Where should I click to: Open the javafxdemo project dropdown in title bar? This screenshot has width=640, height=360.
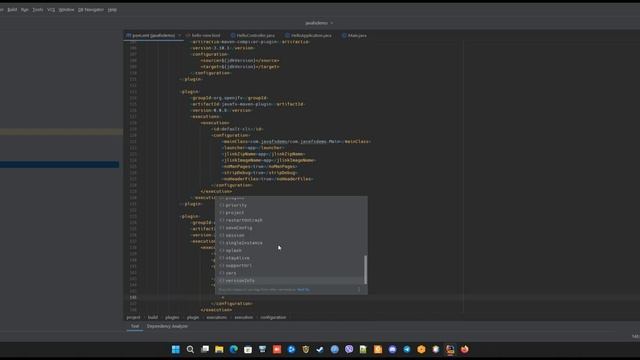point(319,23)
